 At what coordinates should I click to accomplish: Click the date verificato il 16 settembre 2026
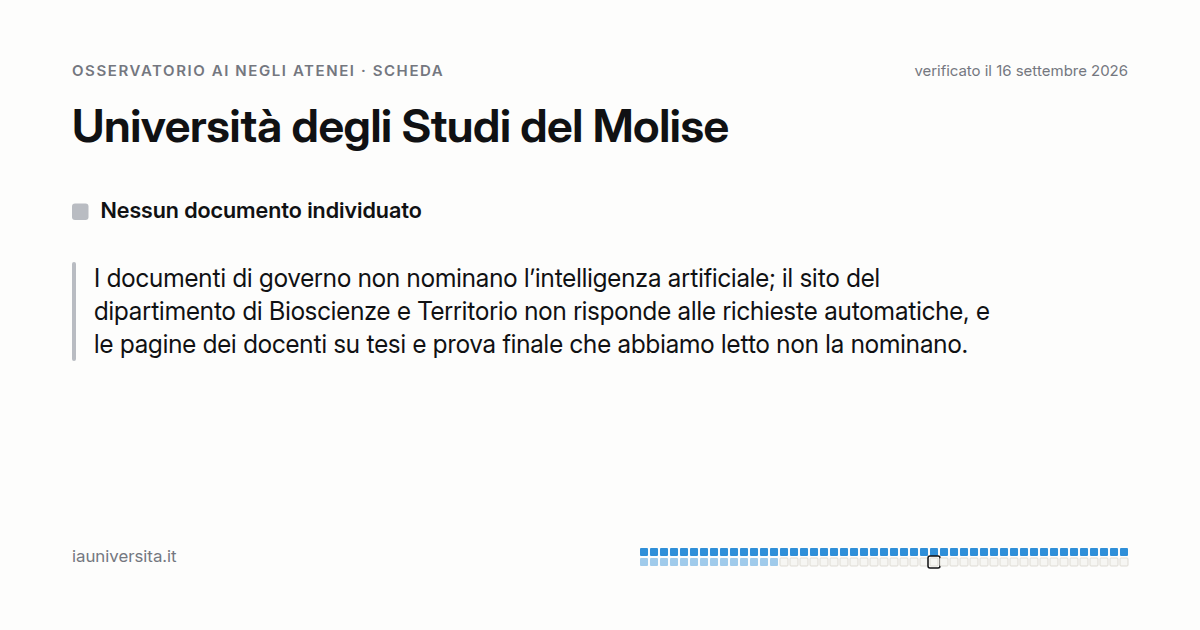1021,71
